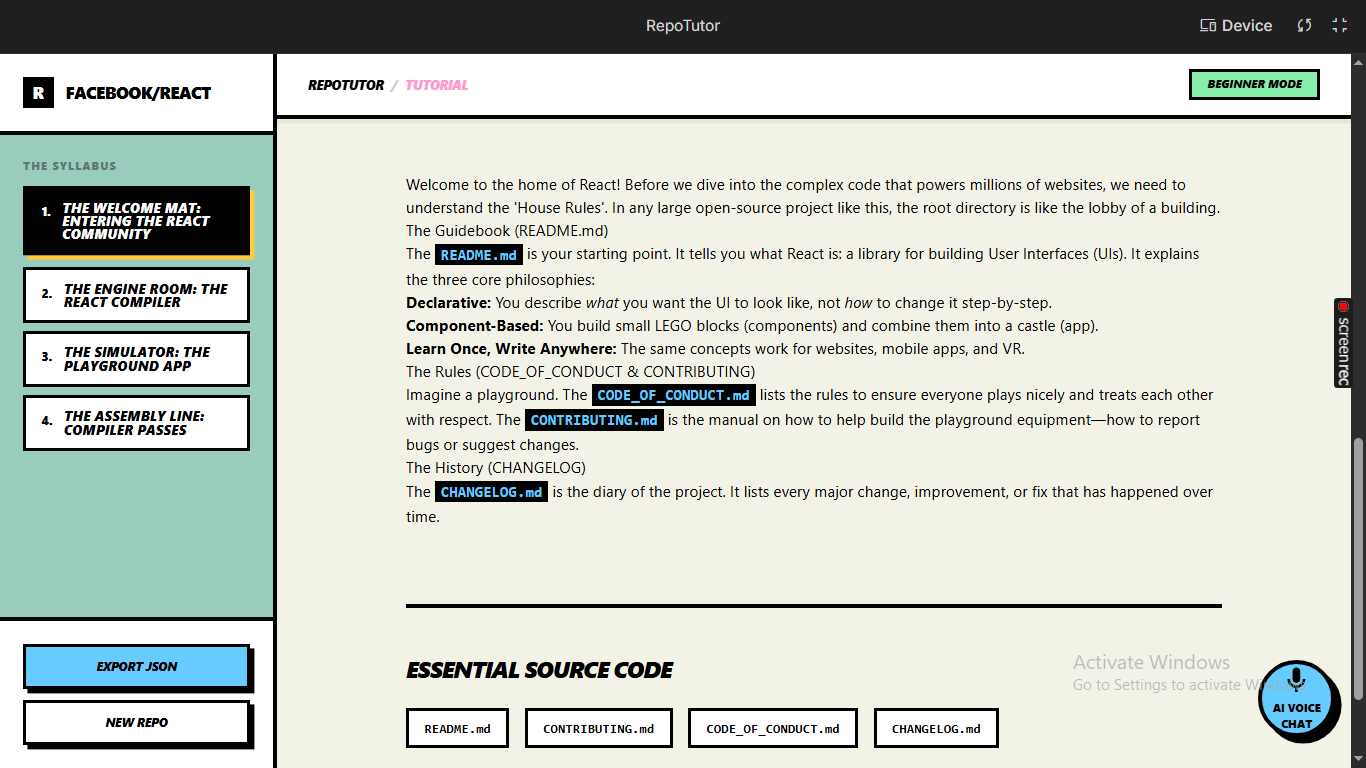Open README.md source file button
1366x768 pixels.
[457, 728]
